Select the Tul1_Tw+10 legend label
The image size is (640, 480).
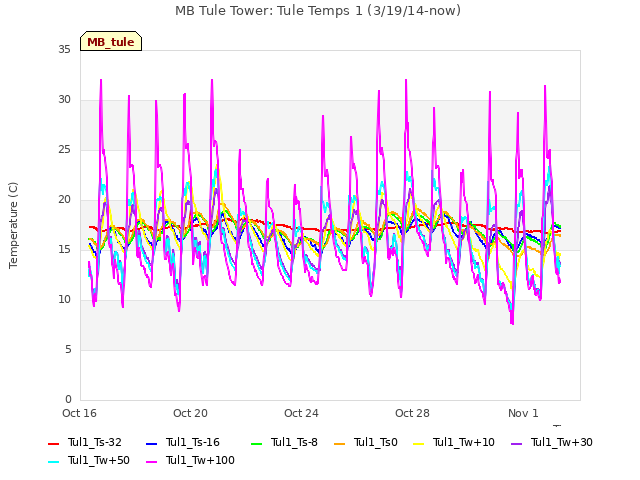tap(464, 442)
